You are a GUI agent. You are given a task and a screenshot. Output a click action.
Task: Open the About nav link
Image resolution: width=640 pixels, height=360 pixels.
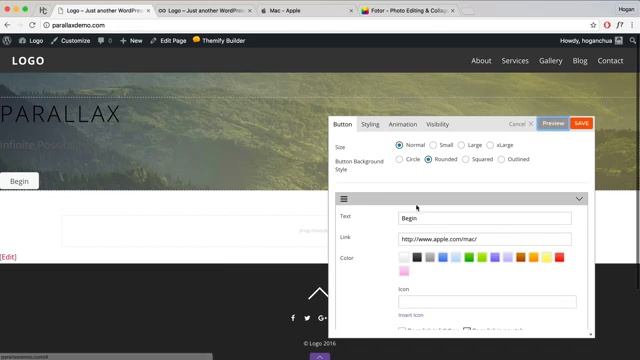(x=481, y=60)
